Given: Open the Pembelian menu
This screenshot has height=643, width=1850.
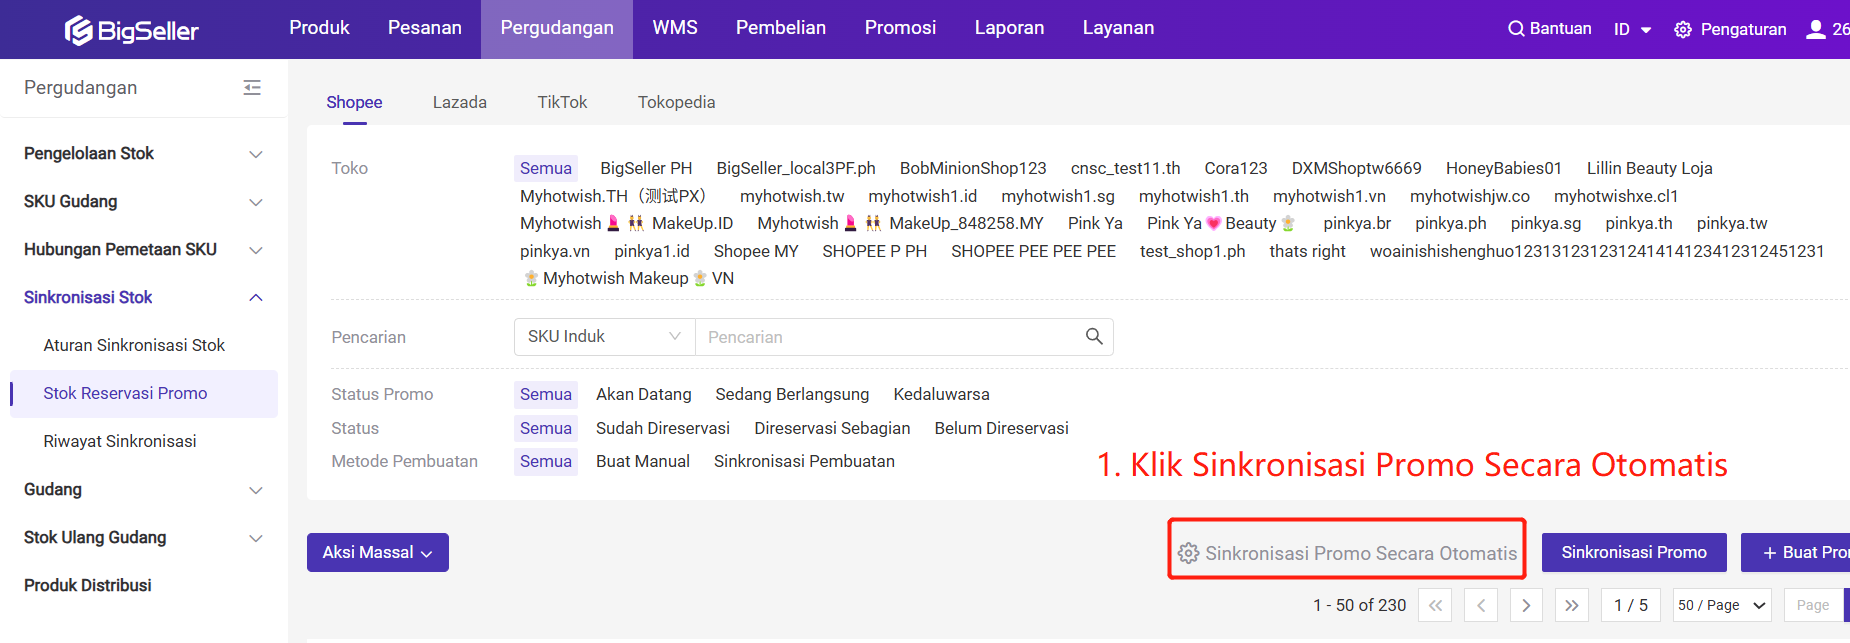Looking at the screenshot, I should [x=781, y=28].
